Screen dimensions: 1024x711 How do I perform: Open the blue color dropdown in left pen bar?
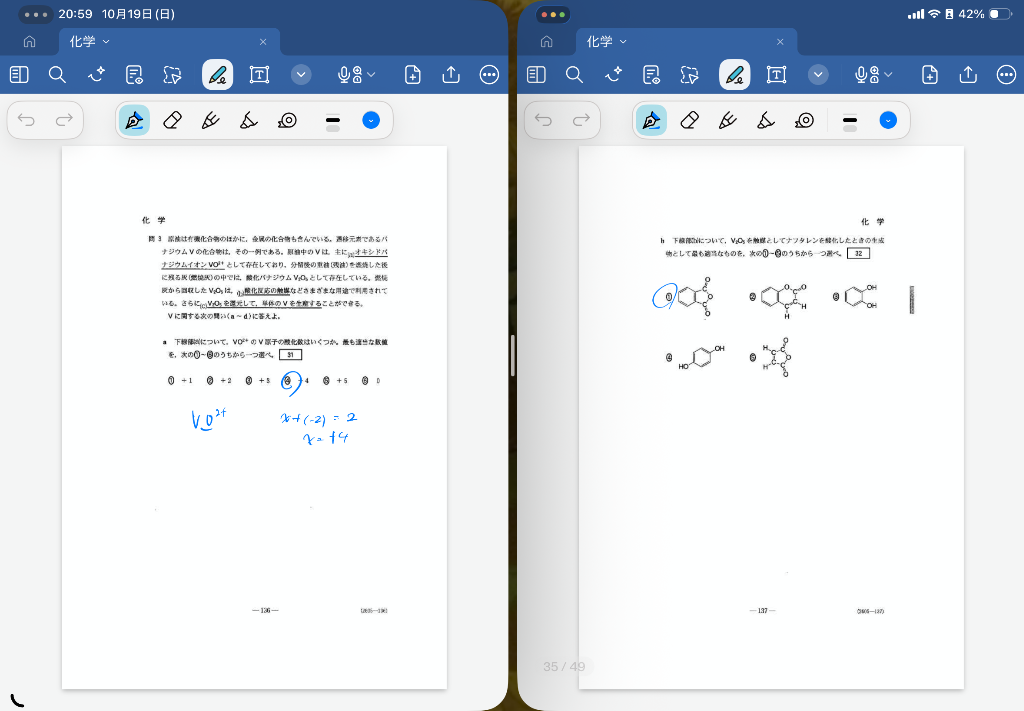tap(371, 121)
